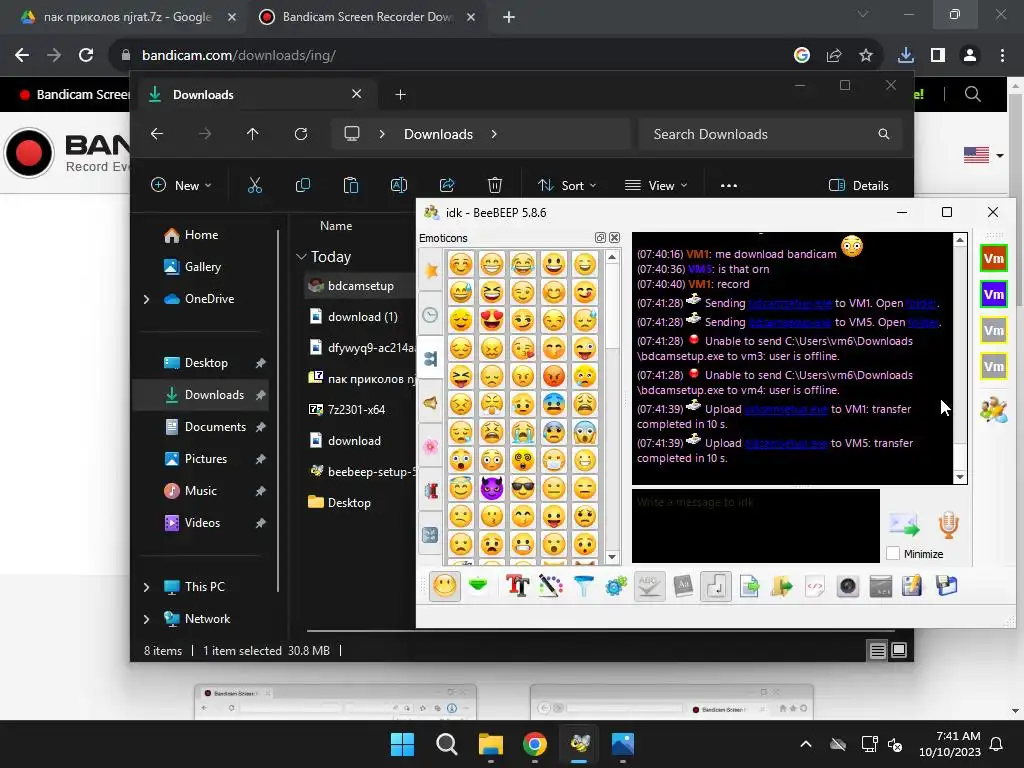Select the orange VM1 user avatar

993,259
